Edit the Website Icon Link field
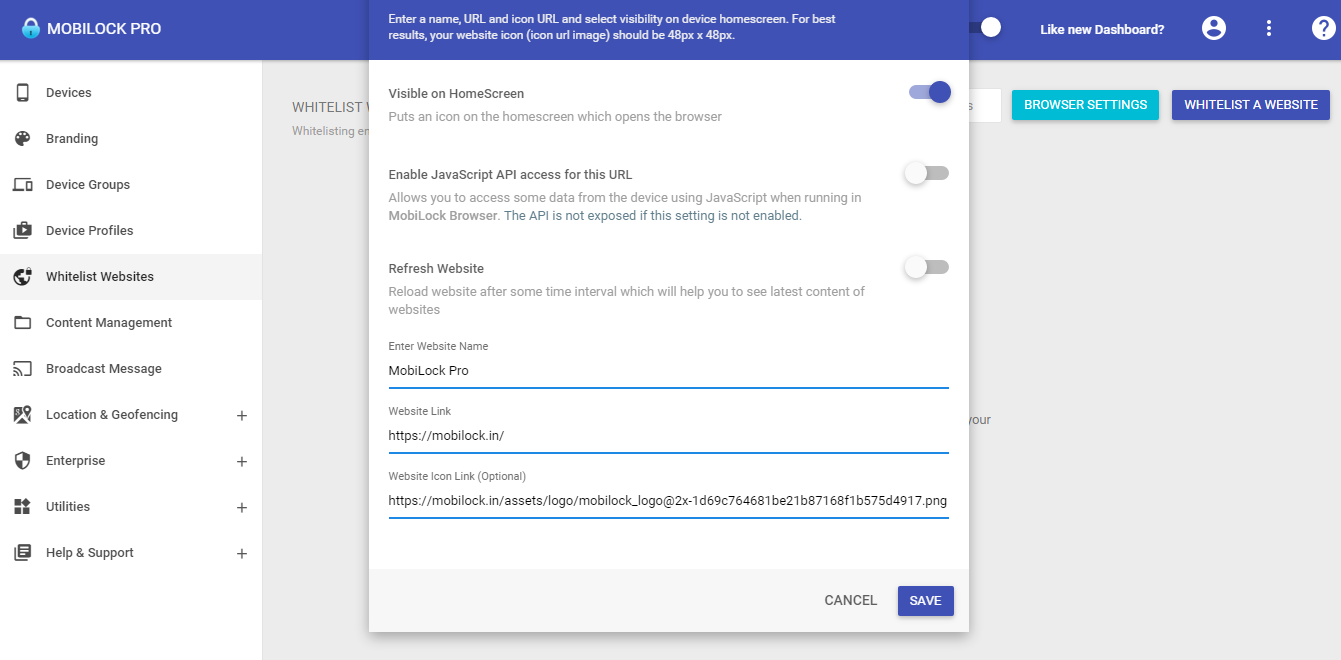The width and height of the screenshot is (1341, 660). [x=668, y=501]
